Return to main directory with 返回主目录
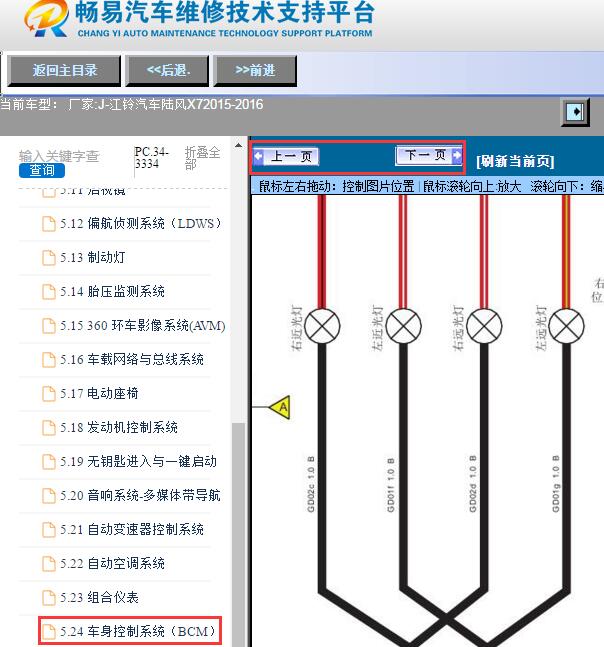This screenshot has height=647, width=604. pos(65,71)
